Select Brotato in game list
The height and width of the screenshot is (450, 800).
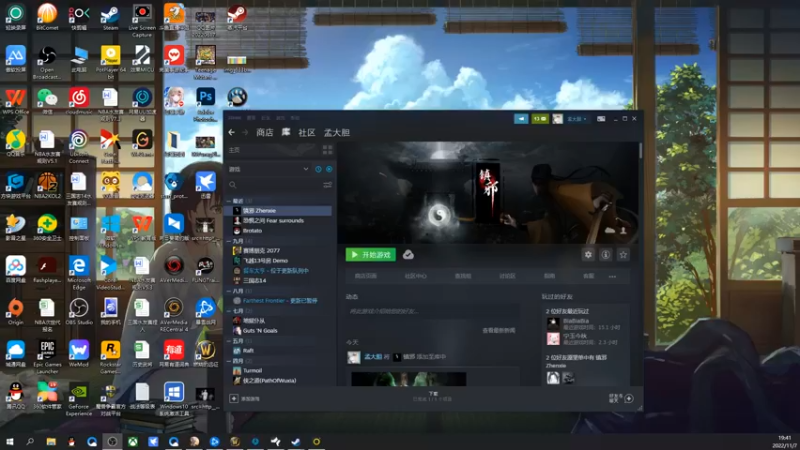tap(252, 231)
